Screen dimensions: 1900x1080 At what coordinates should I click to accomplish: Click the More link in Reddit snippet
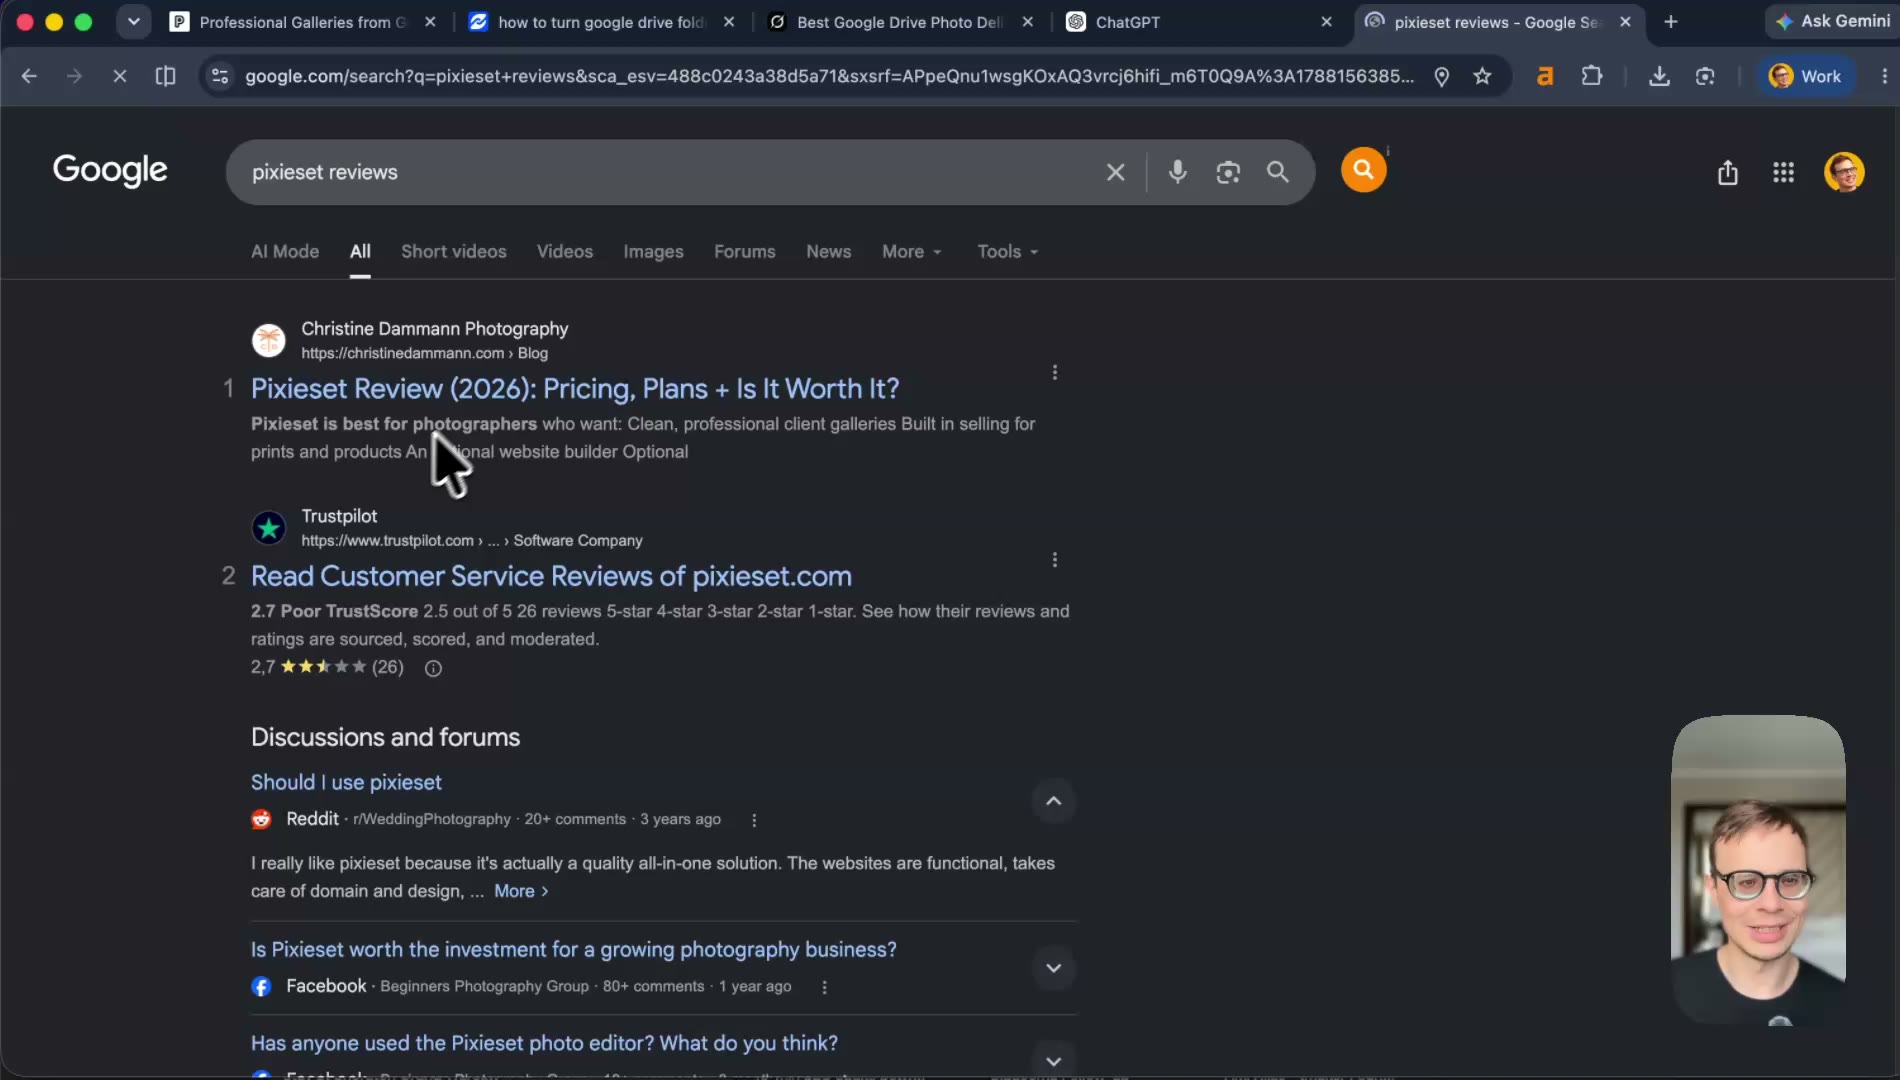pyautogui.click(x=521, y=891)
